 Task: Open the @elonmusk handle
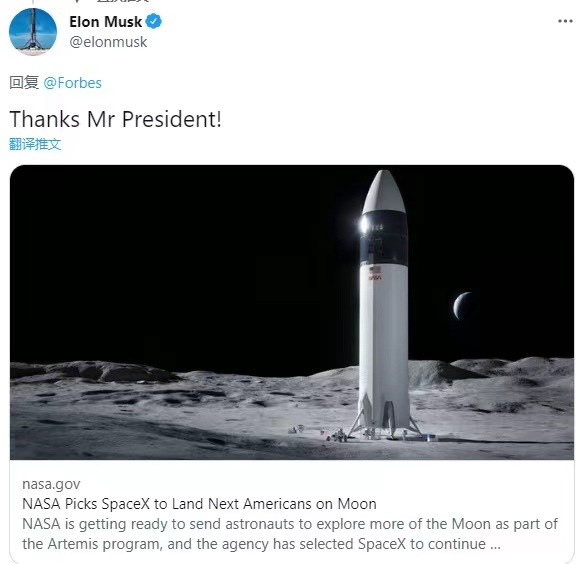pos(108,42)
